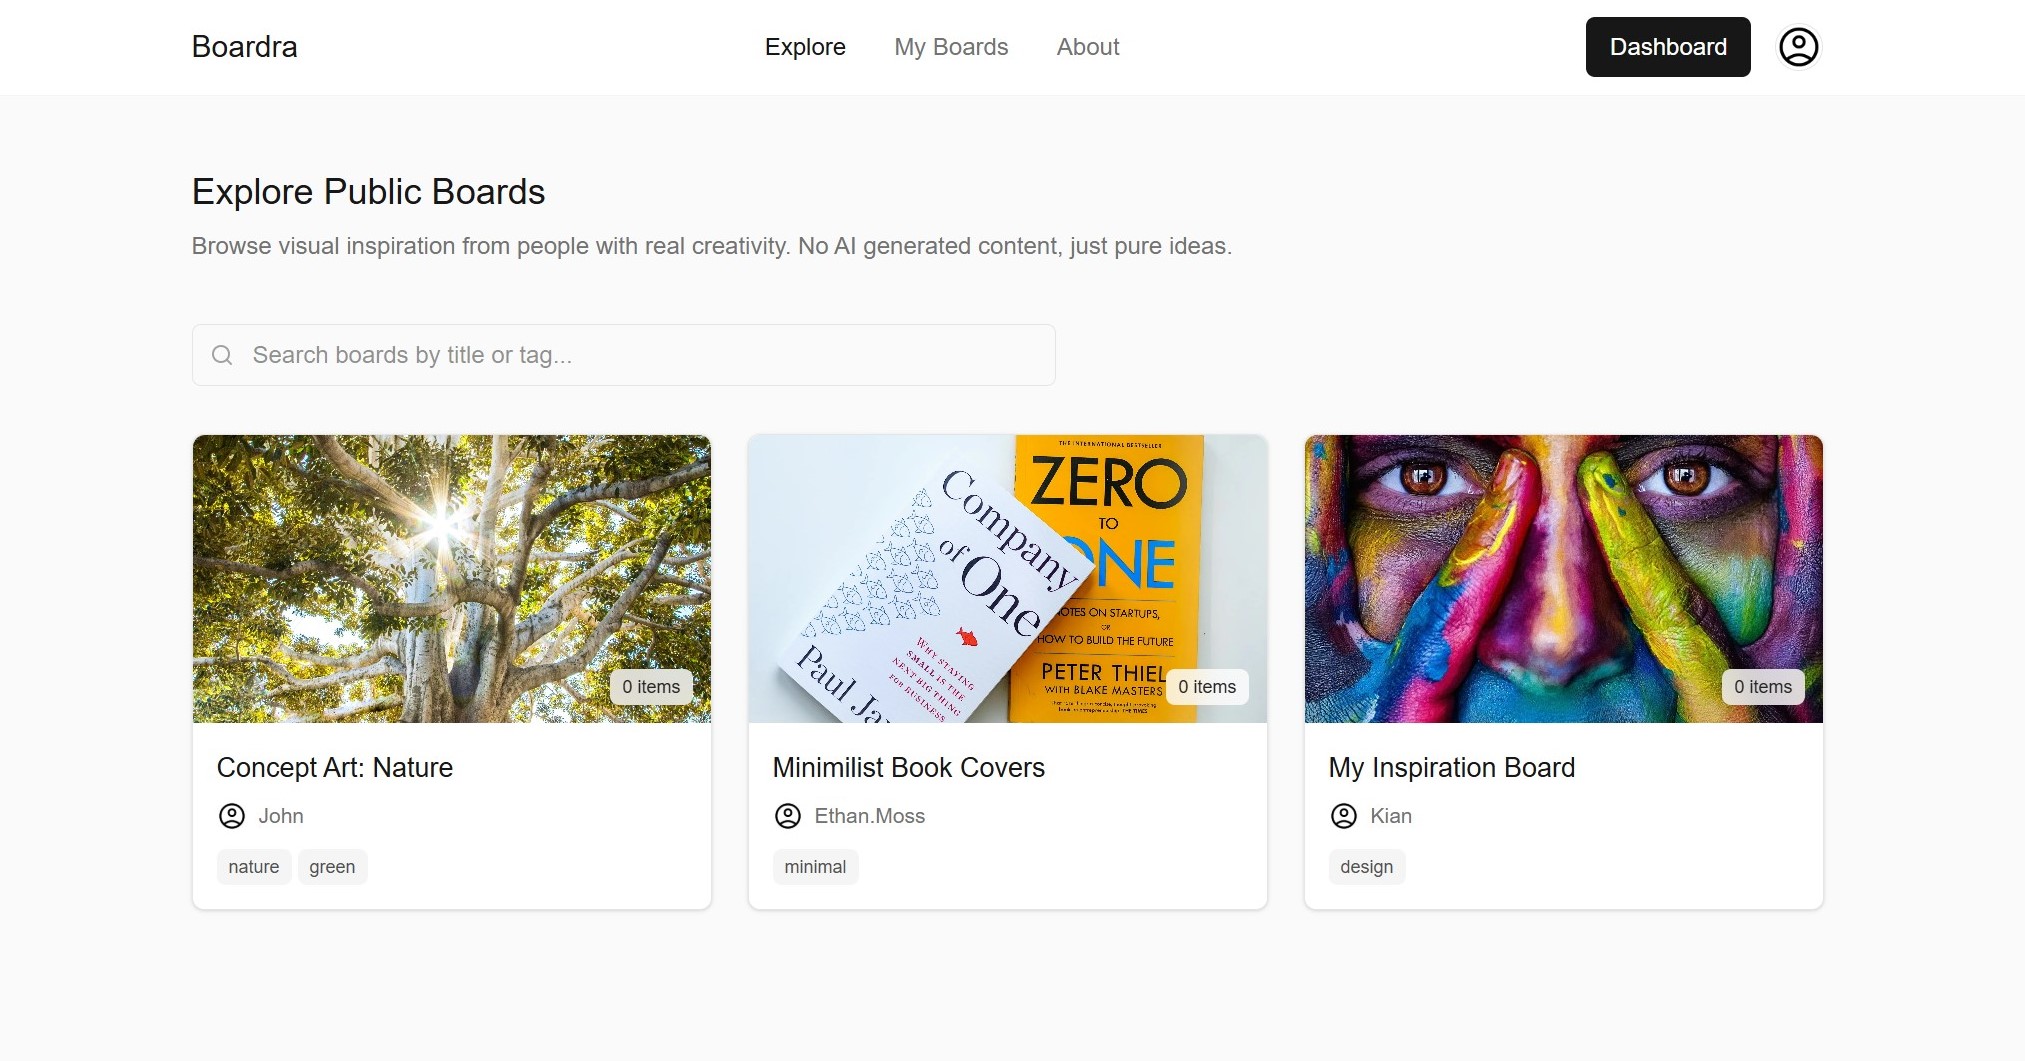
Task: Open the painted face board thumbnail
Action: 1564,579
